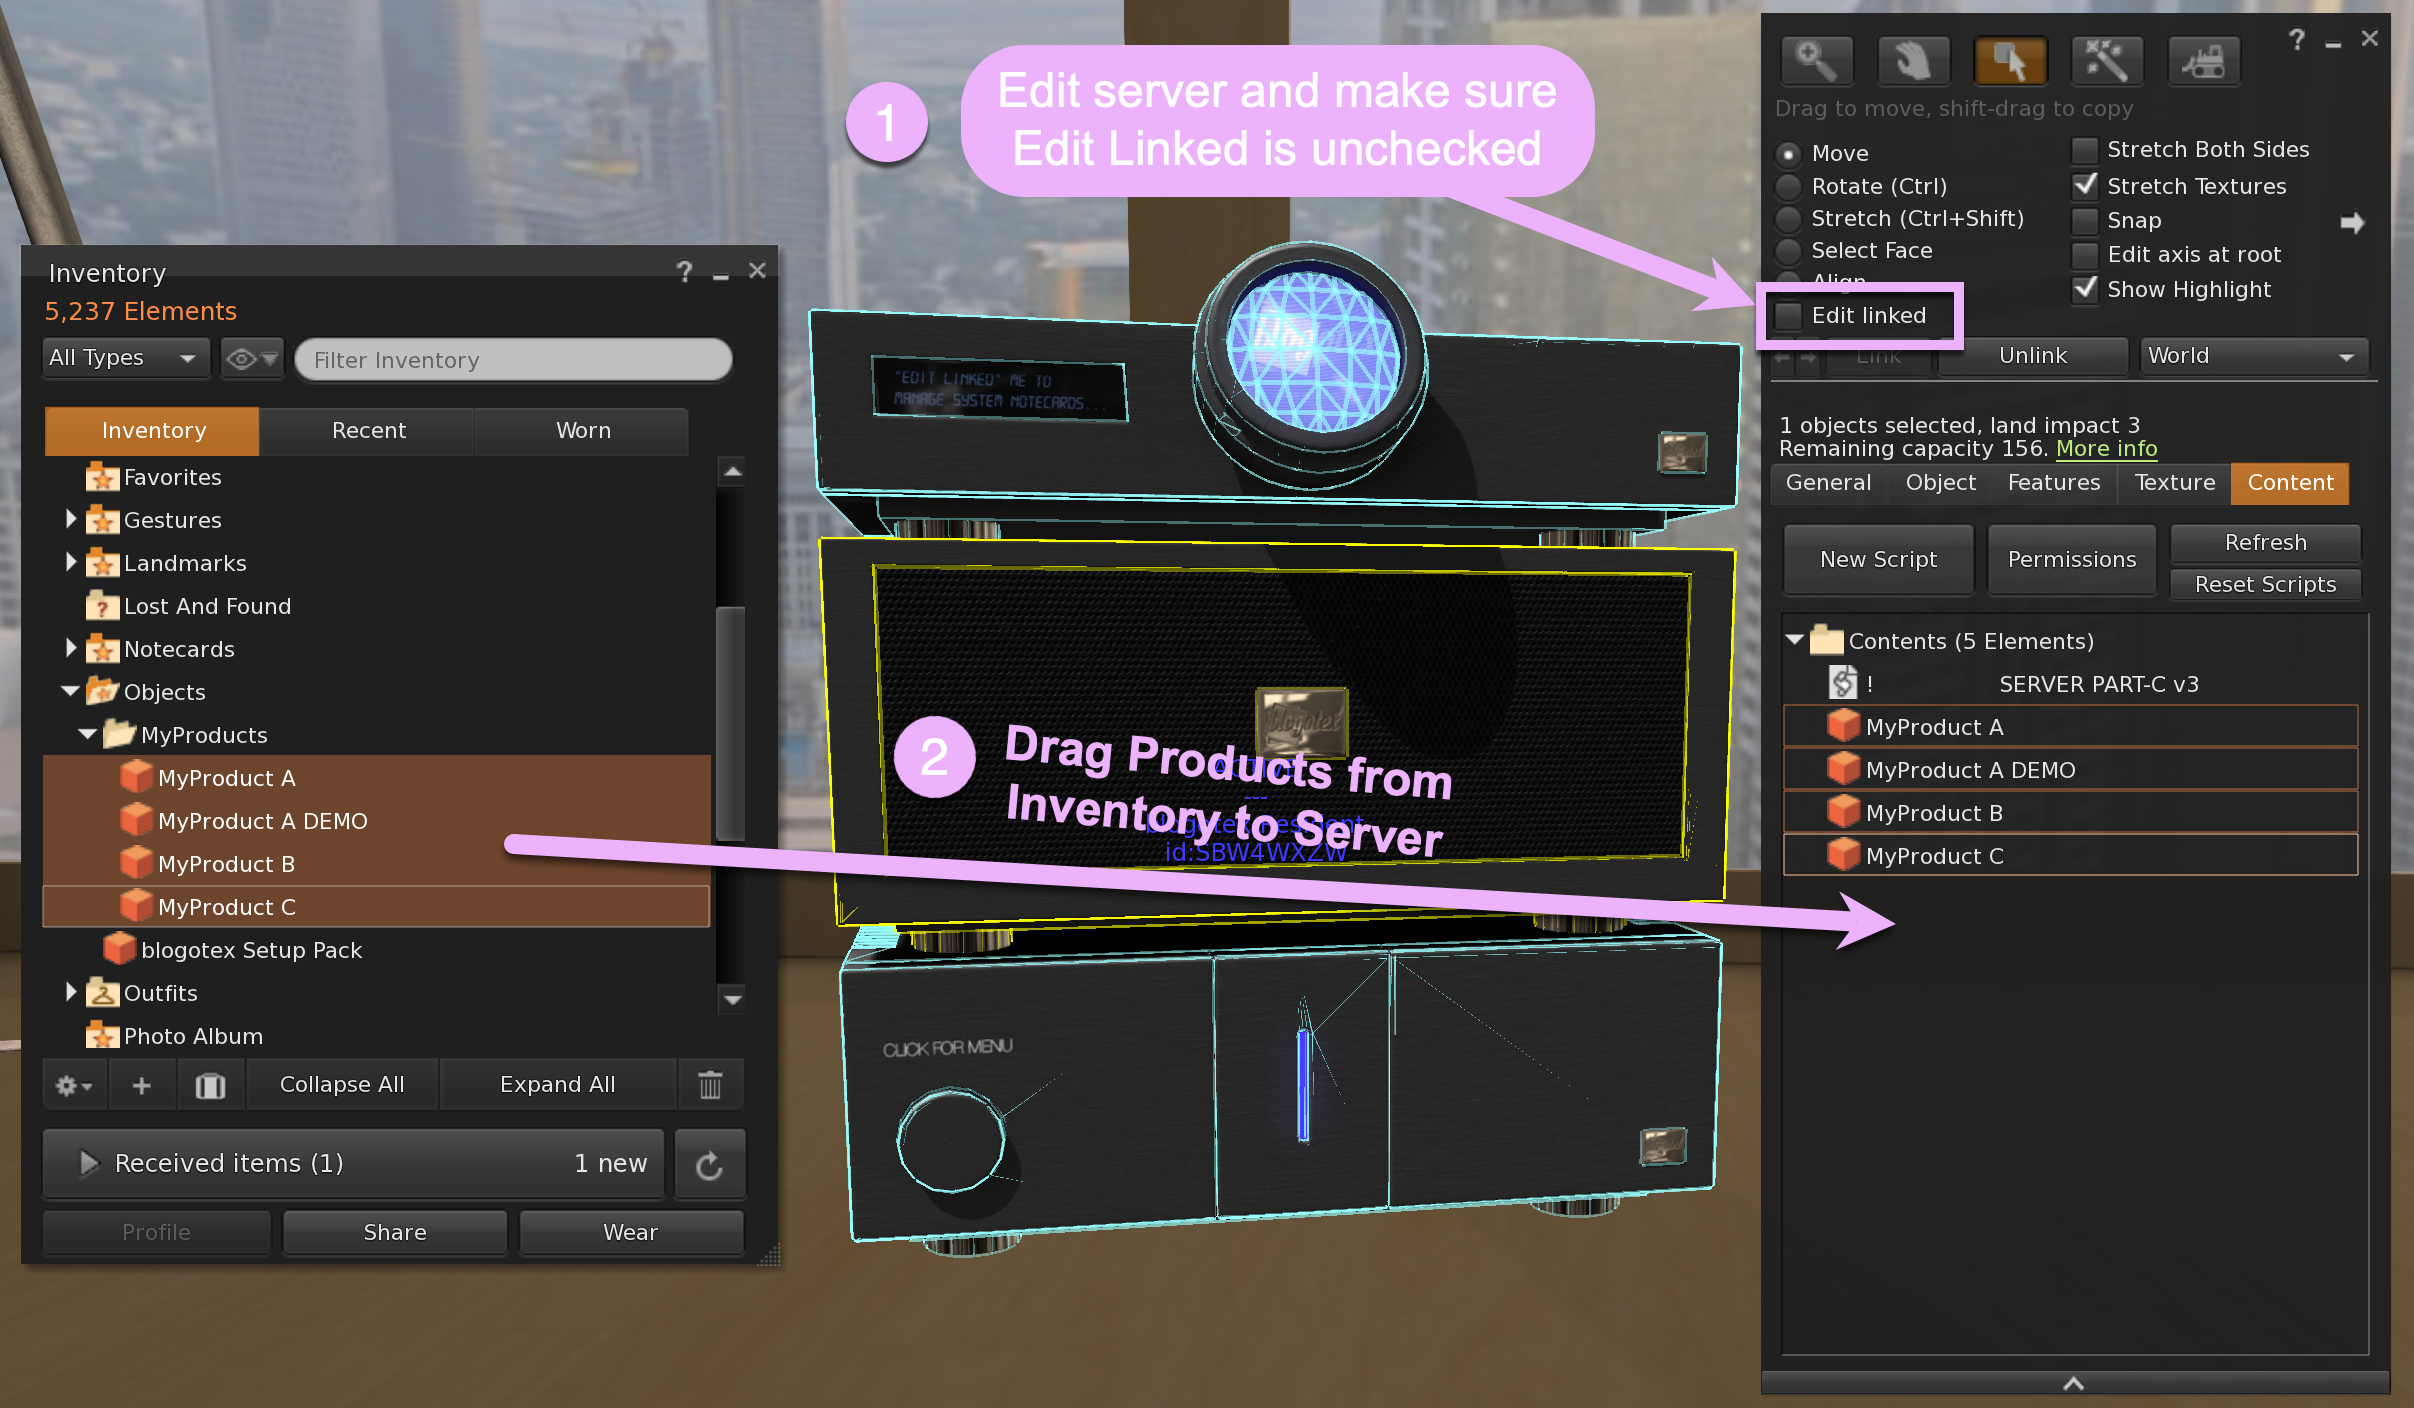Screen dimensions: 2414x1408
Task: Uncheck Stretch Textures option
Action: coord(2085,186)
